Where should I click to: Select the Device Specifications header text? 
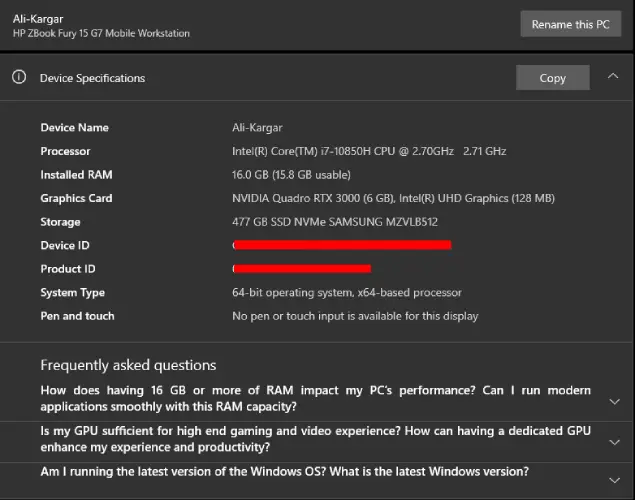click(92, 78)
